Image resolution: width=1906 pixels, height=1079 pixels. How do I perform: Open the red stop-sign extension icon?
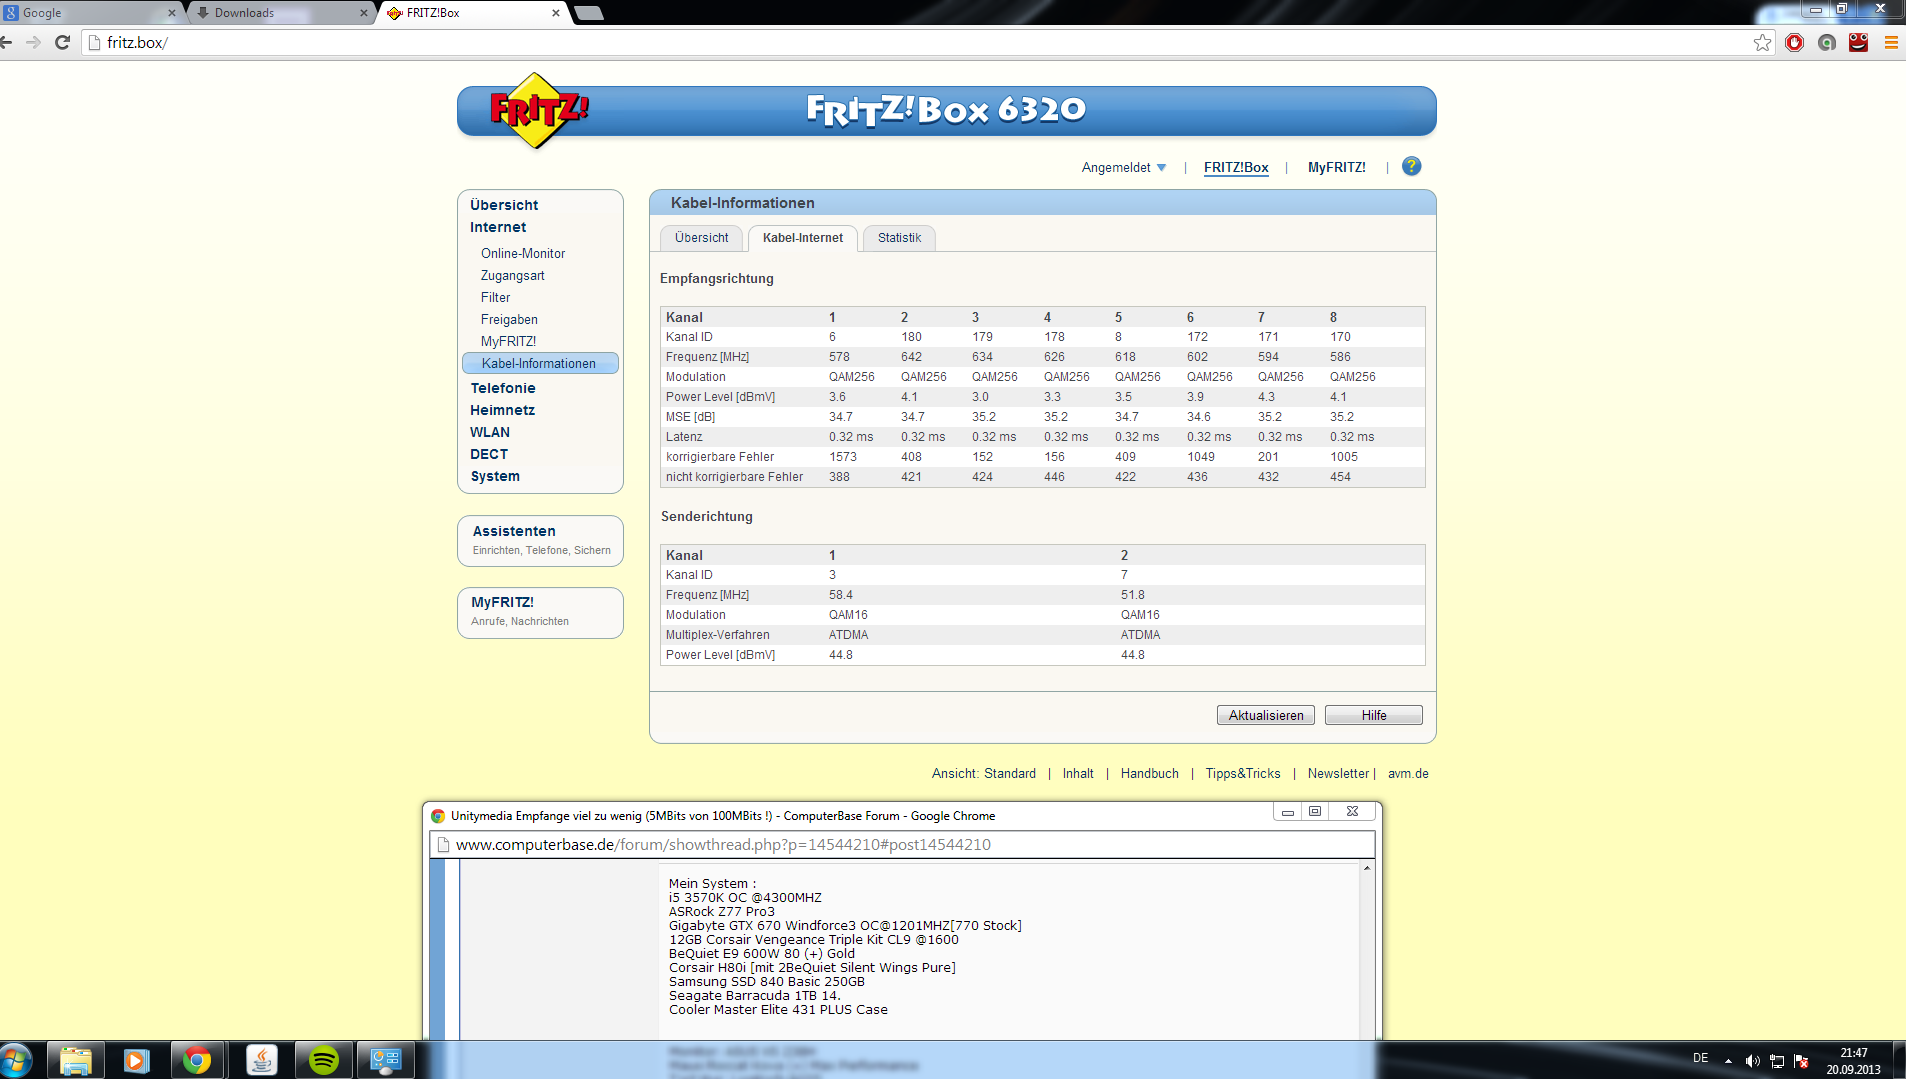1794,42
